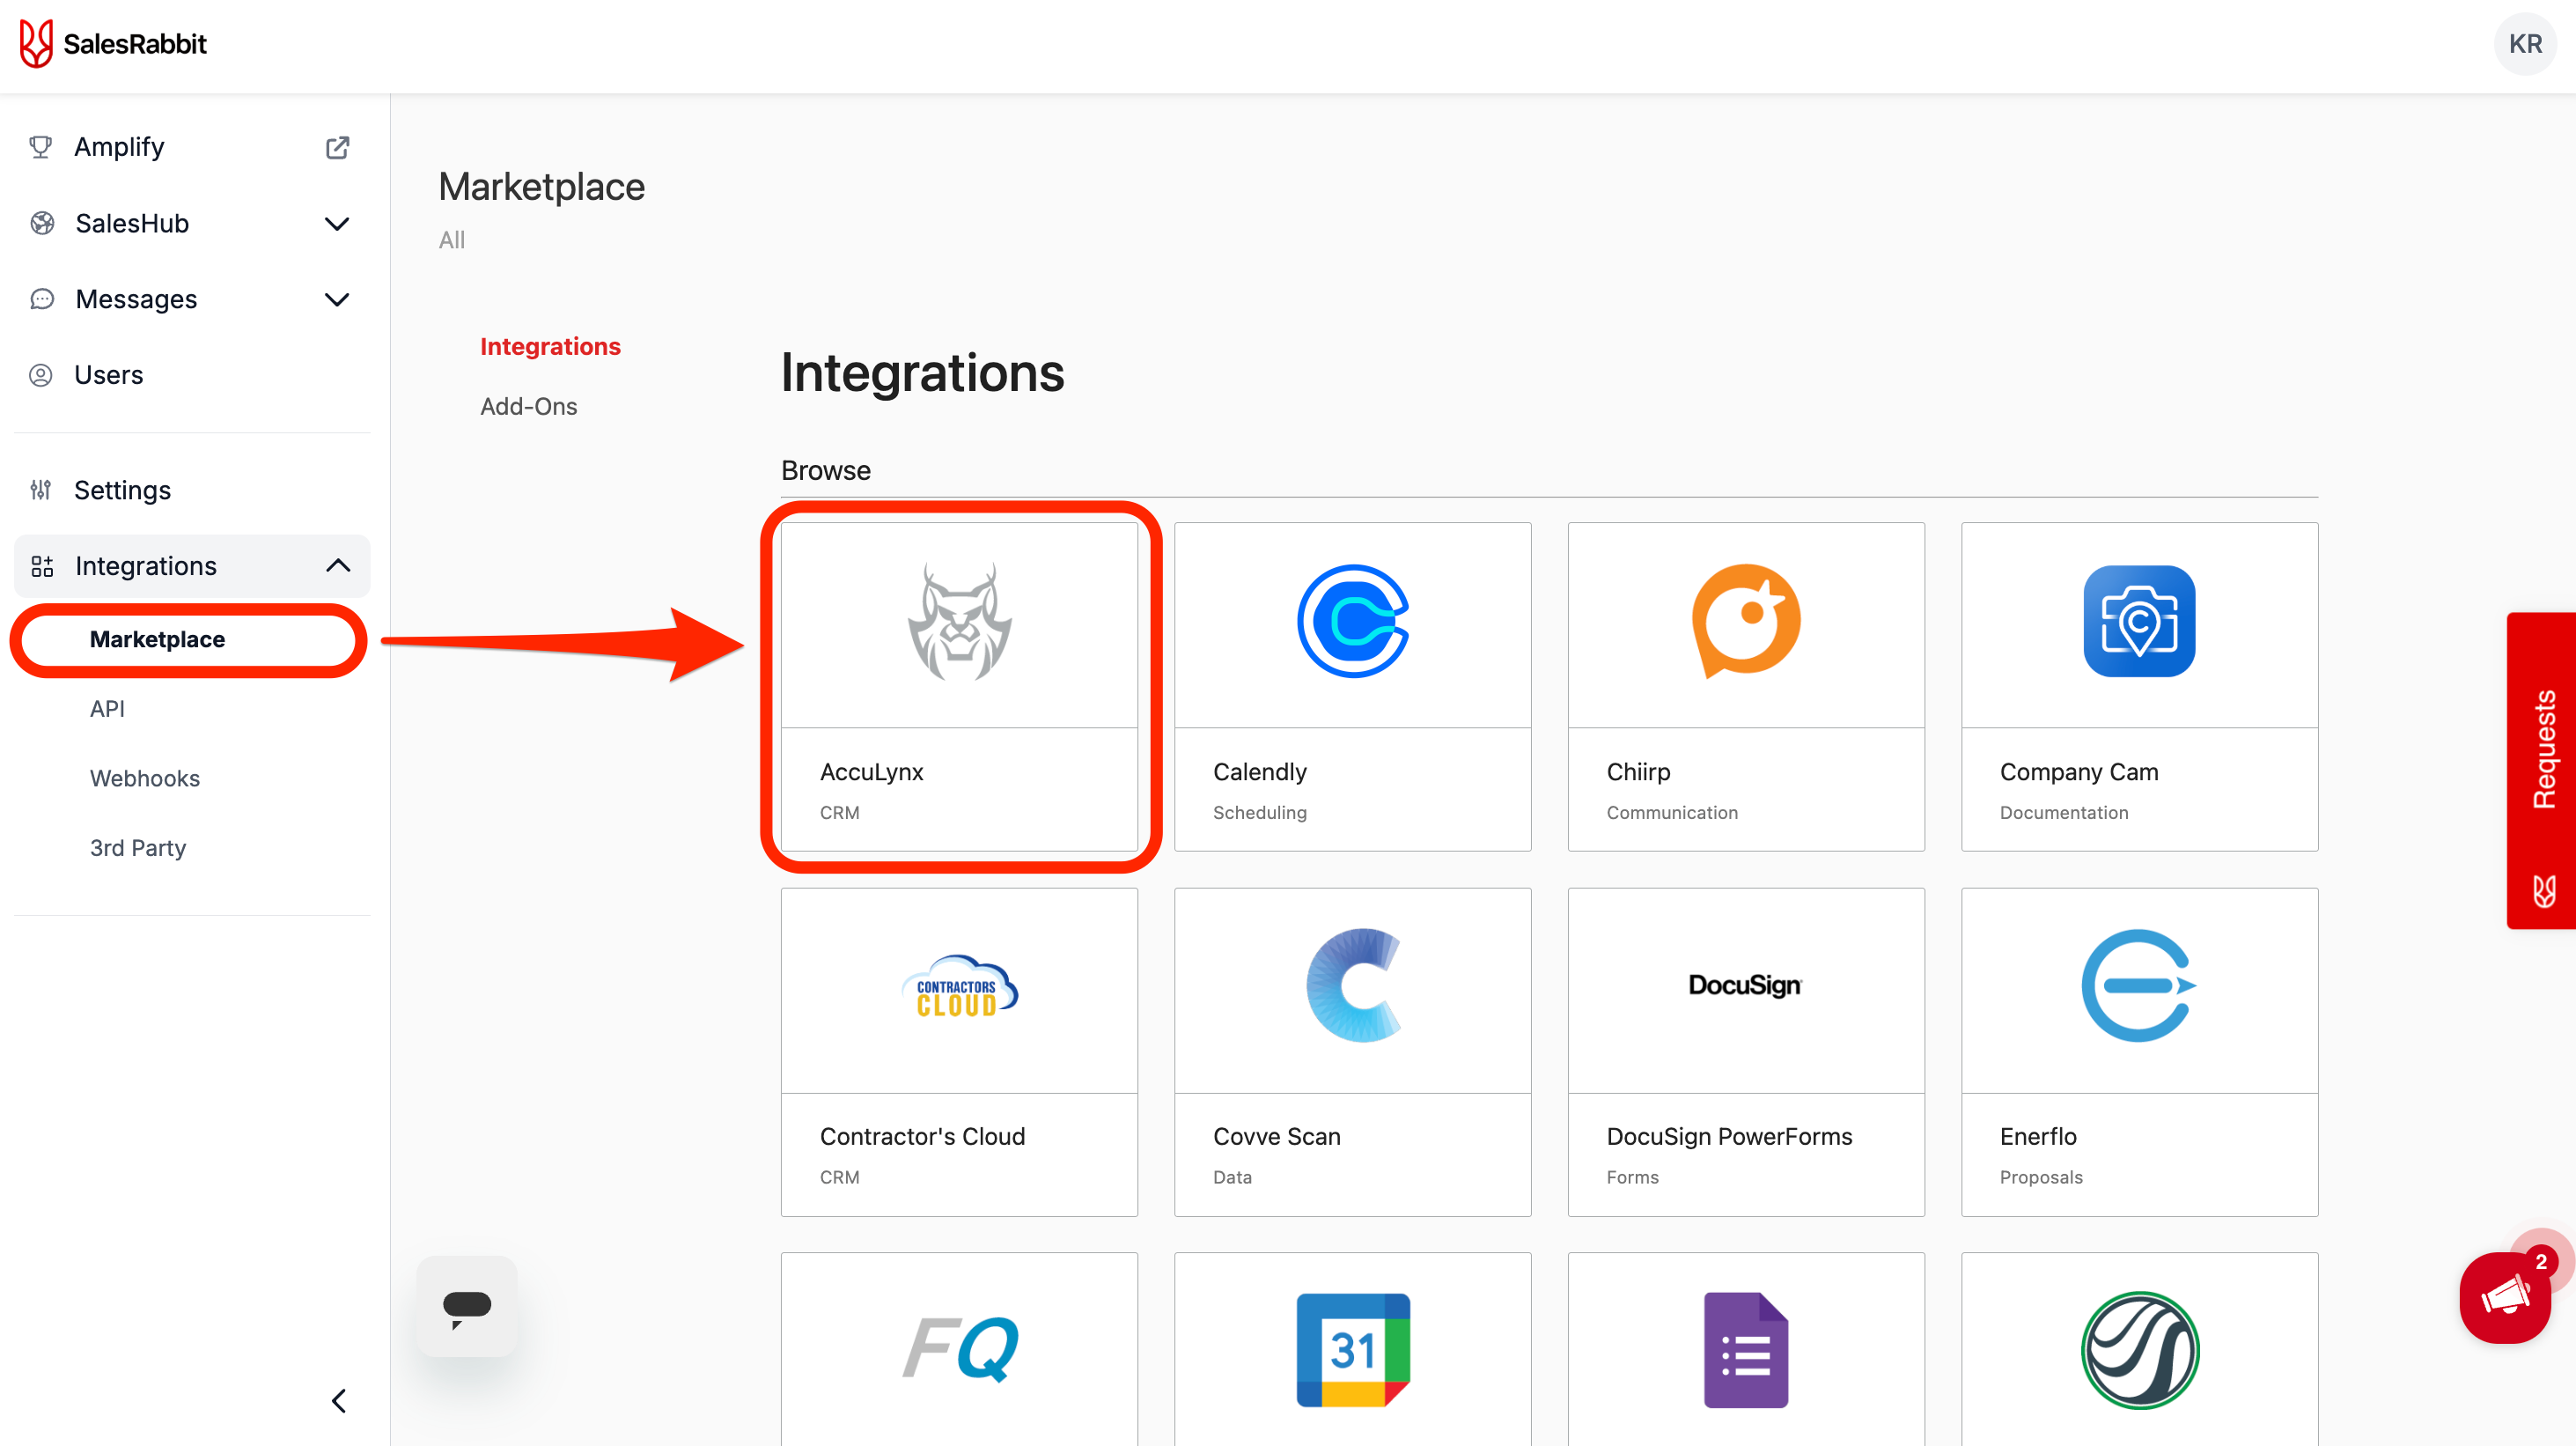Collapse the sidebar with left arrow
The width and height of the screenshot is (2576, 1446).
pos(339,1401)
